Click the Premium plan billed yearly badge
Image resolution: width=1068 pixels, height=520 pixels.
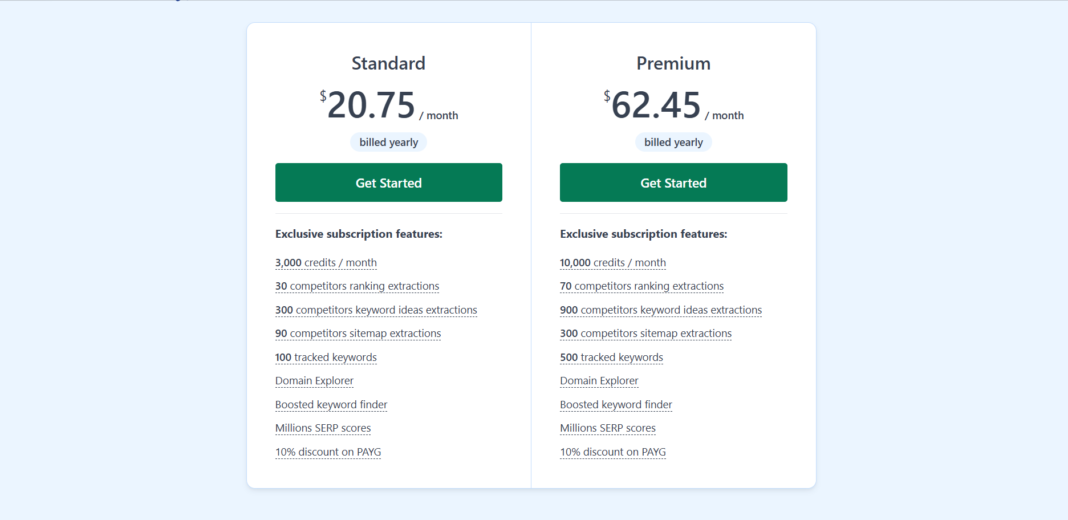pos(673,142)
